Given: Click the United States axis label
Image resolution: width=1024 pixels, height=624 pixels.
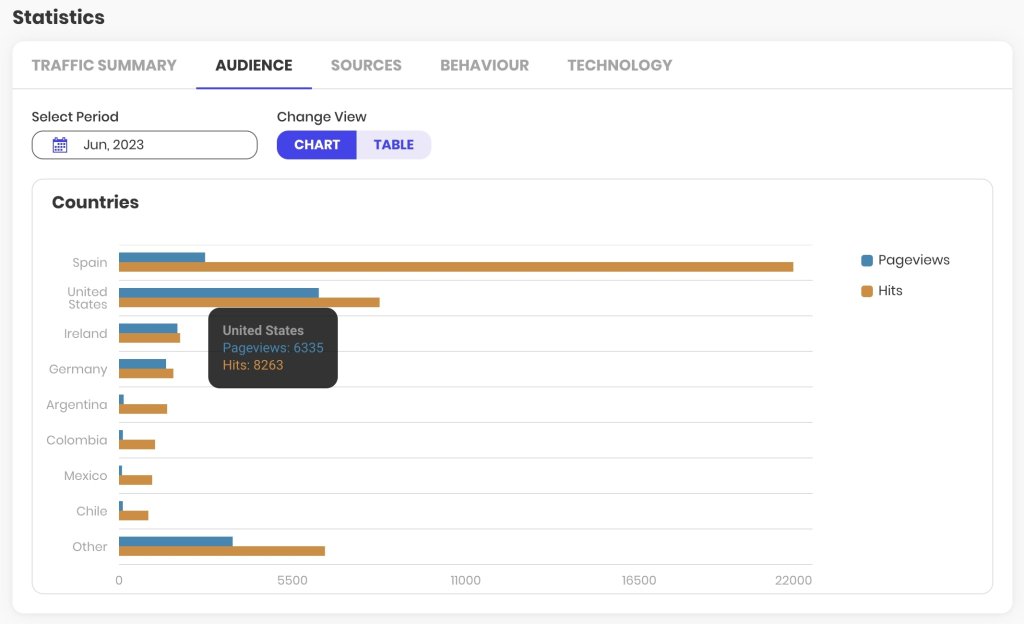Looking at the screenshot, I should point(88,298).
